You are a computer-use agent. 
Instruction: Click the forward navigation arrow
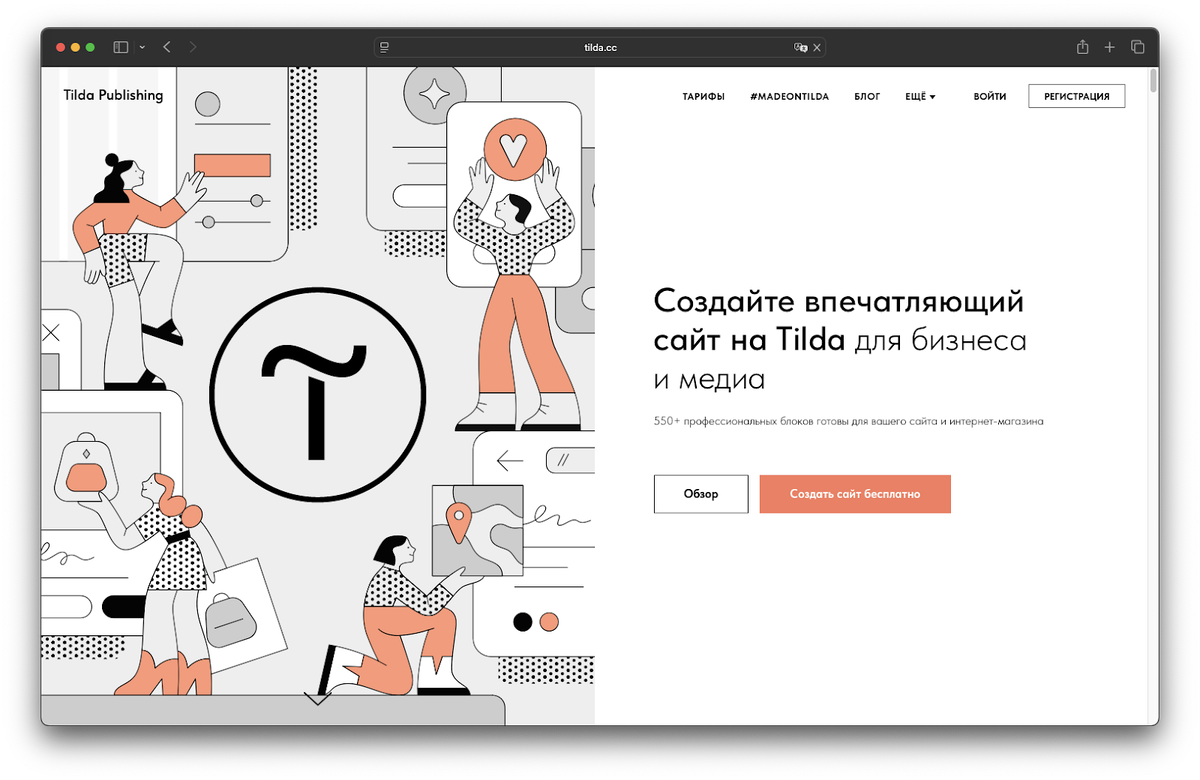click(x=193, y=47)
